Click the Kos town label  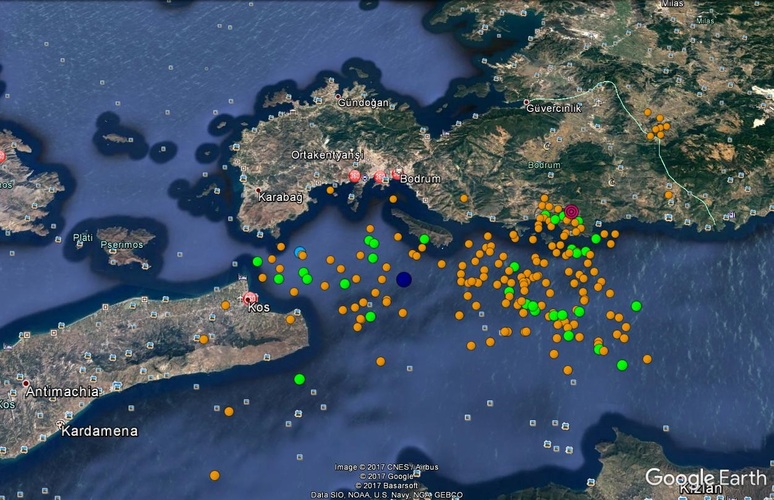(x=259, y=308)
